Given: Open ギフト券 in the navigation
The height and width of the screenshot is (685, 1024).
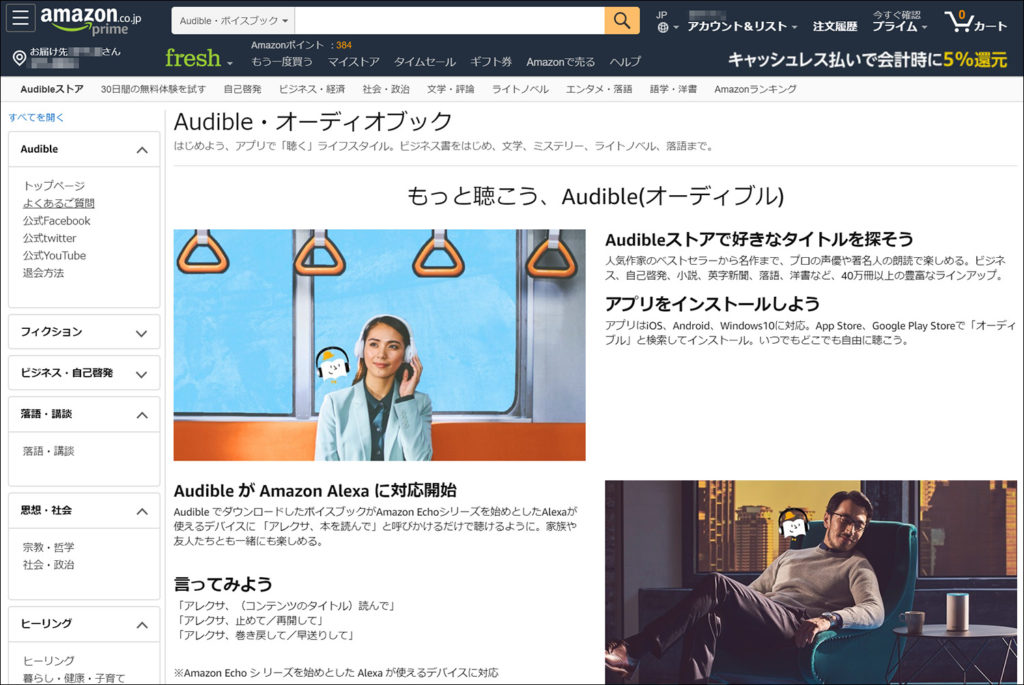Looking at the screenshot, I should coord(490,62).
